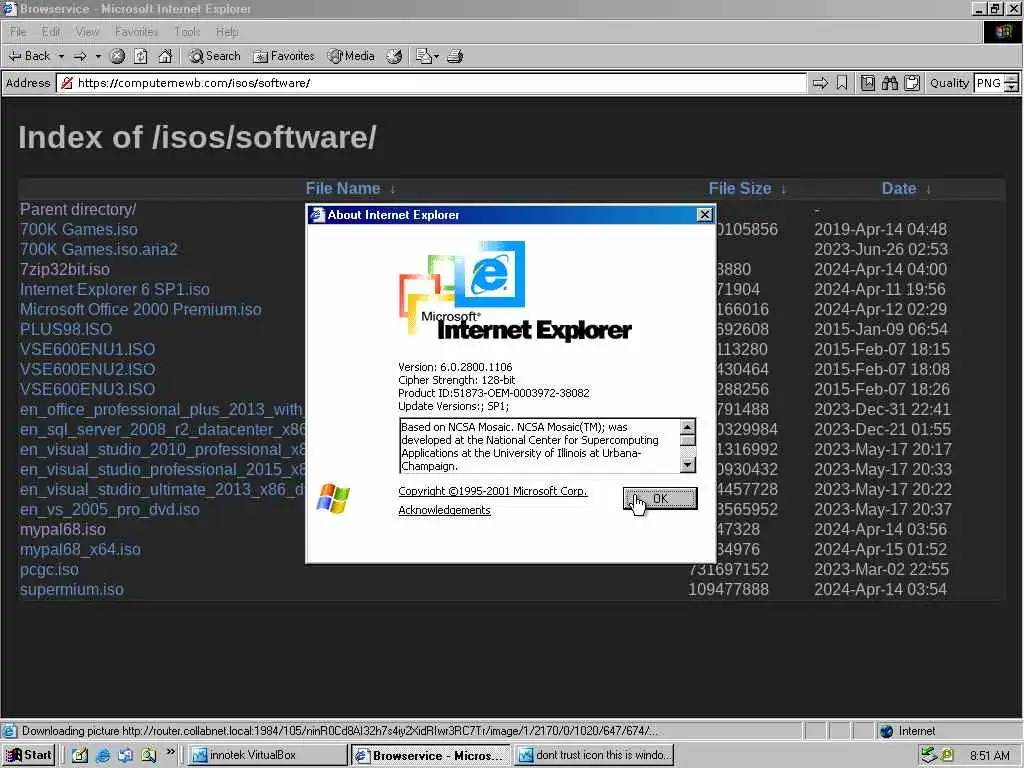The image size is (1024, 768).
Task: Click the page icon in the address bar
Action: coord(66,83)
